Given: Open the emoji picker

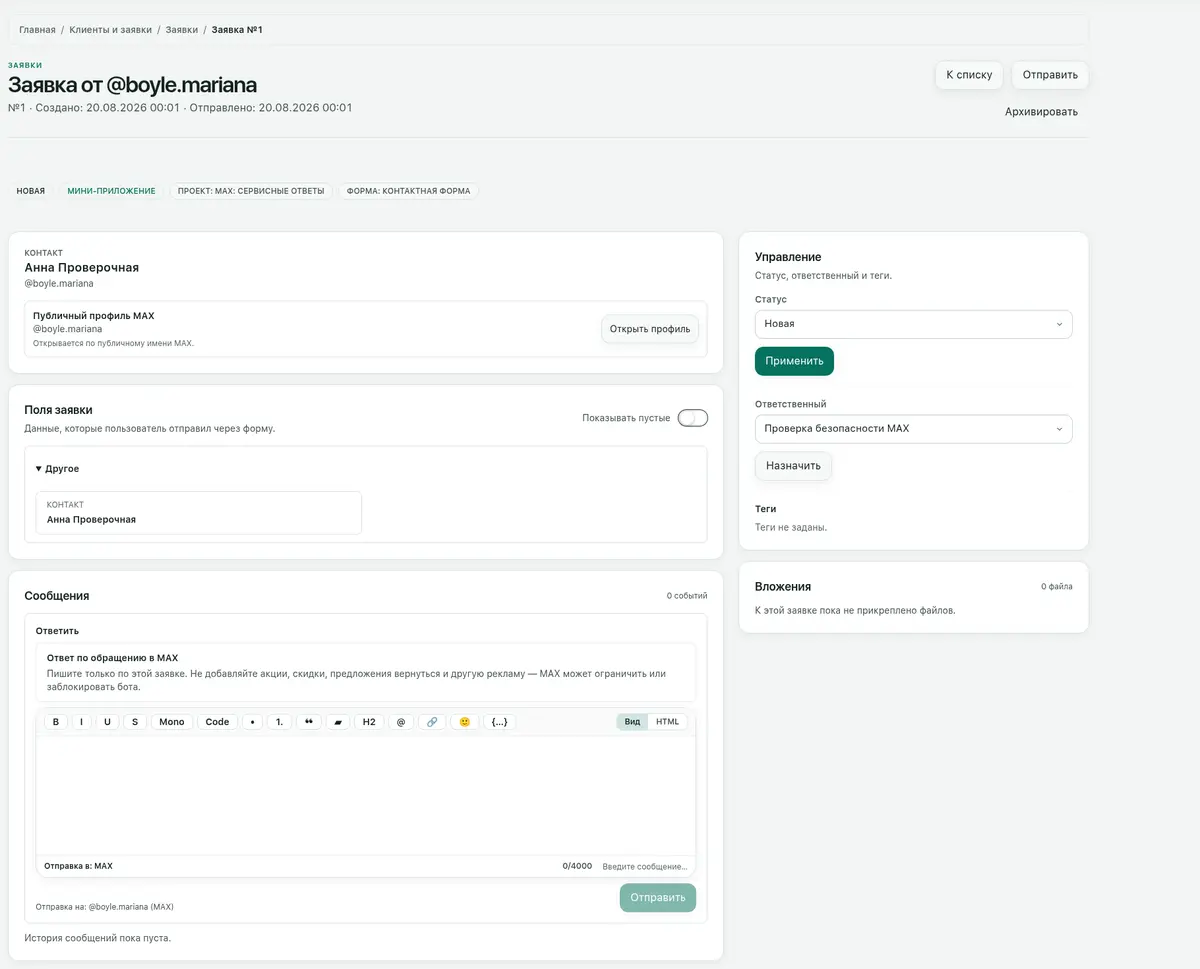Looking at the screenshot, I should pyautogui.click(x=464, y=722).
